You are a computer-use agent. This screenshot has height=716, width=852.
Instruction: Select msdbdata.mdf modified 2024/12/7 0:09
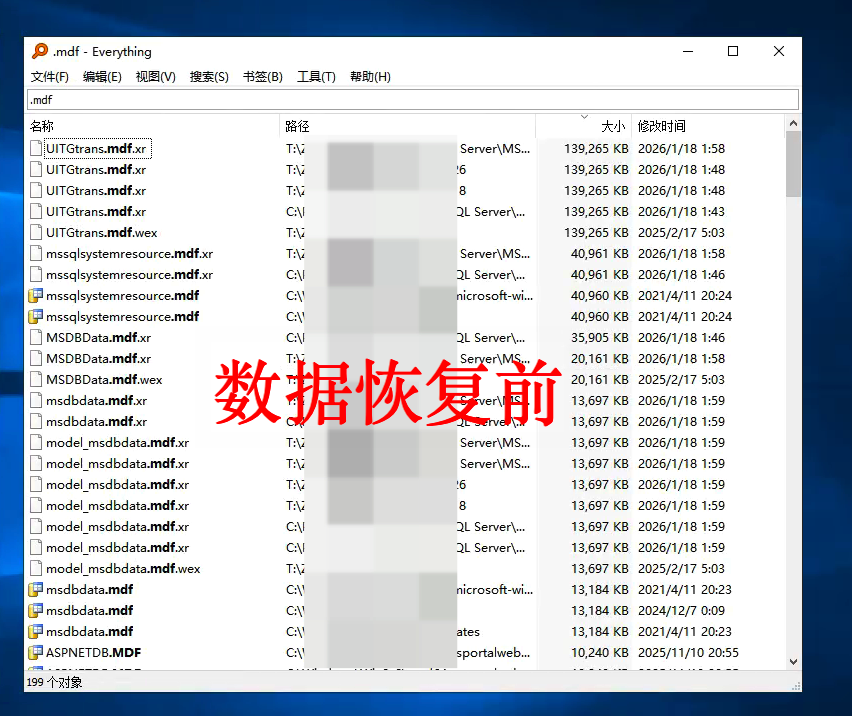90,611
